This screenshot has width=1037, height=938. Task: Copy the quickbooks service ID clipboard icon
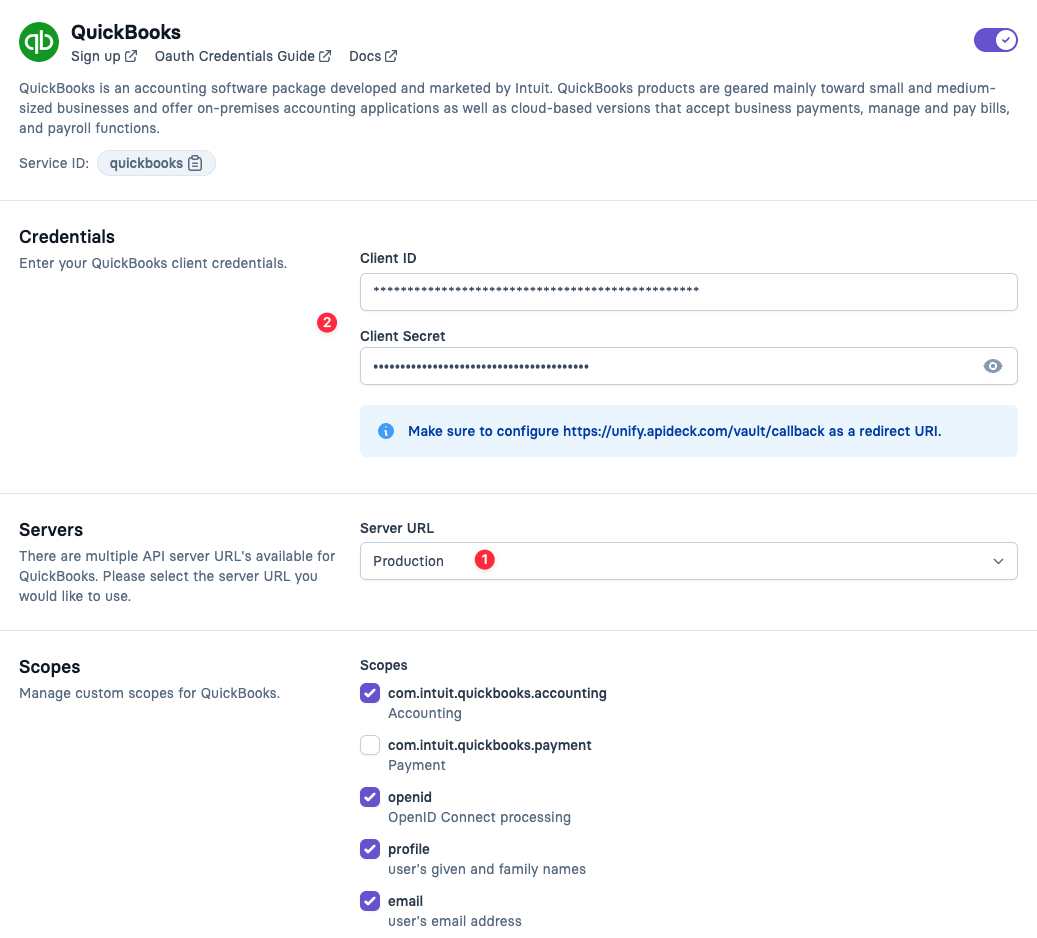pos(195,163)
